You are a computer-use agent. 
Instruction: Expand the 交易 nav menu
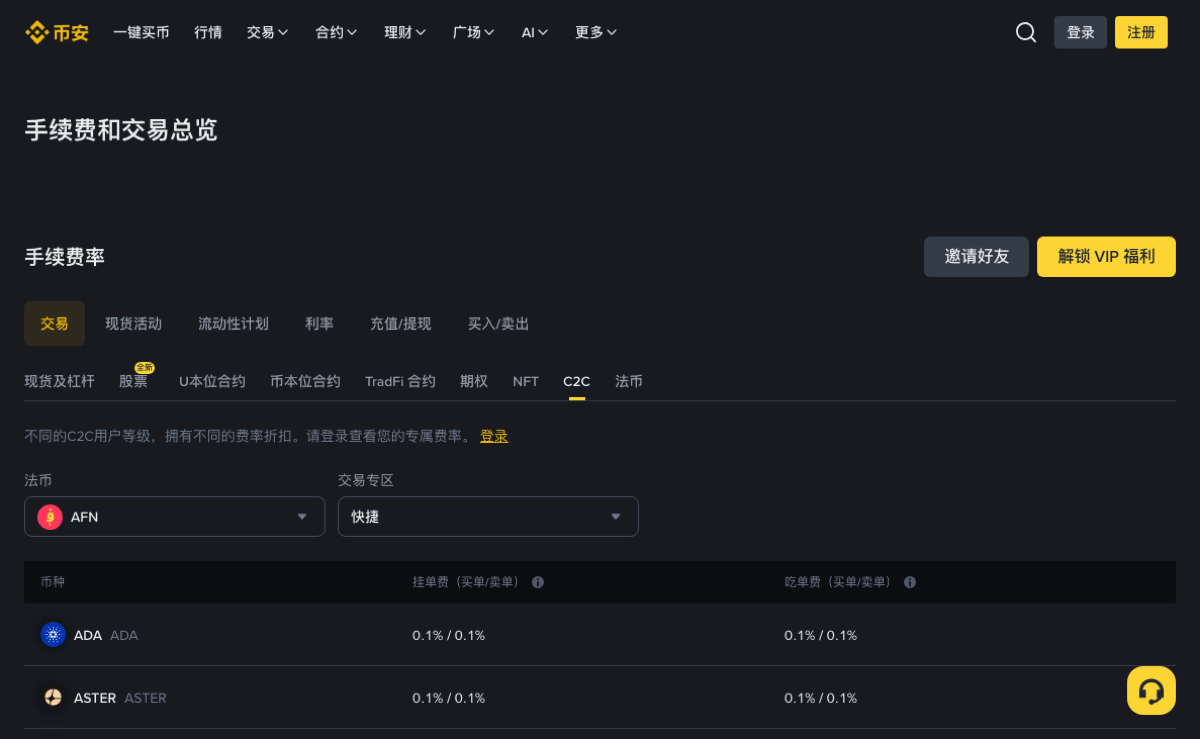pos(268,32)
